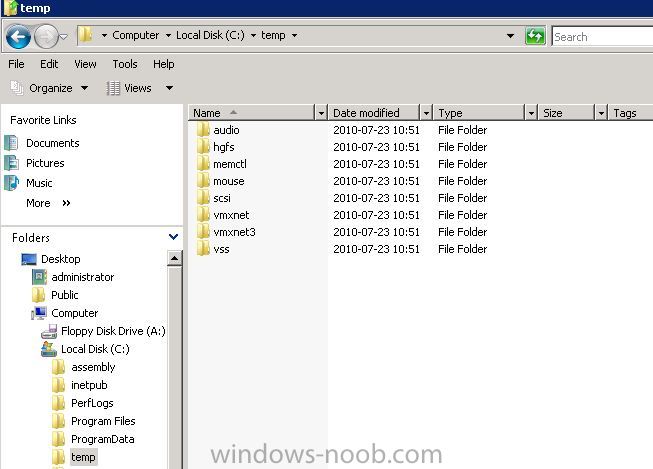This screenshot has width=653, height=469.
Task: Select ProgramData folder in the tree
Action: (93, 439)
